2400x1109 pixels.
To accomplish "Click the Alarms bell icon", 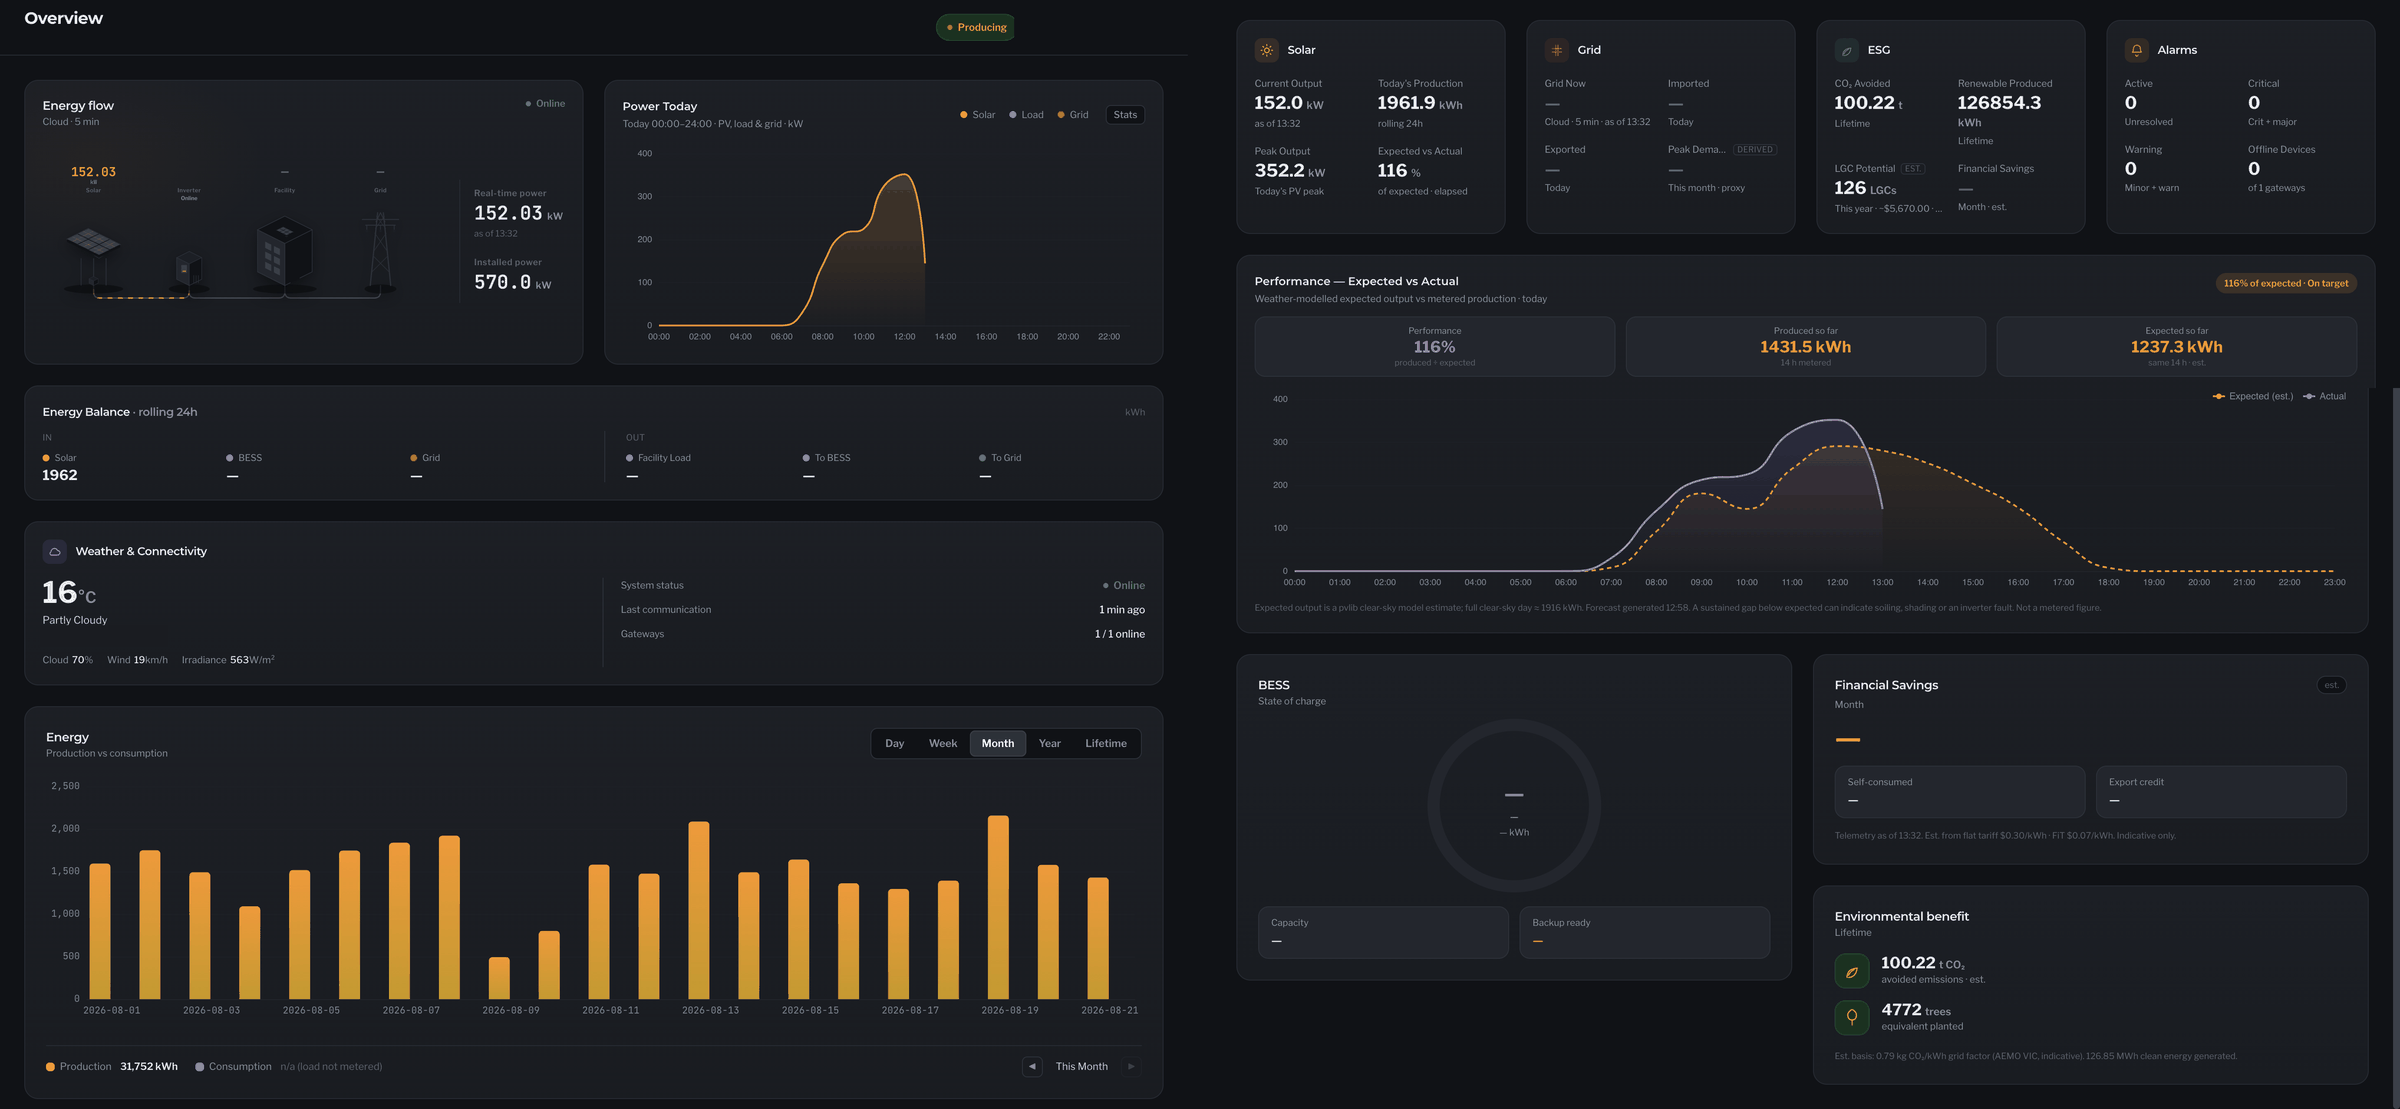I will [x=2137, y=50].
